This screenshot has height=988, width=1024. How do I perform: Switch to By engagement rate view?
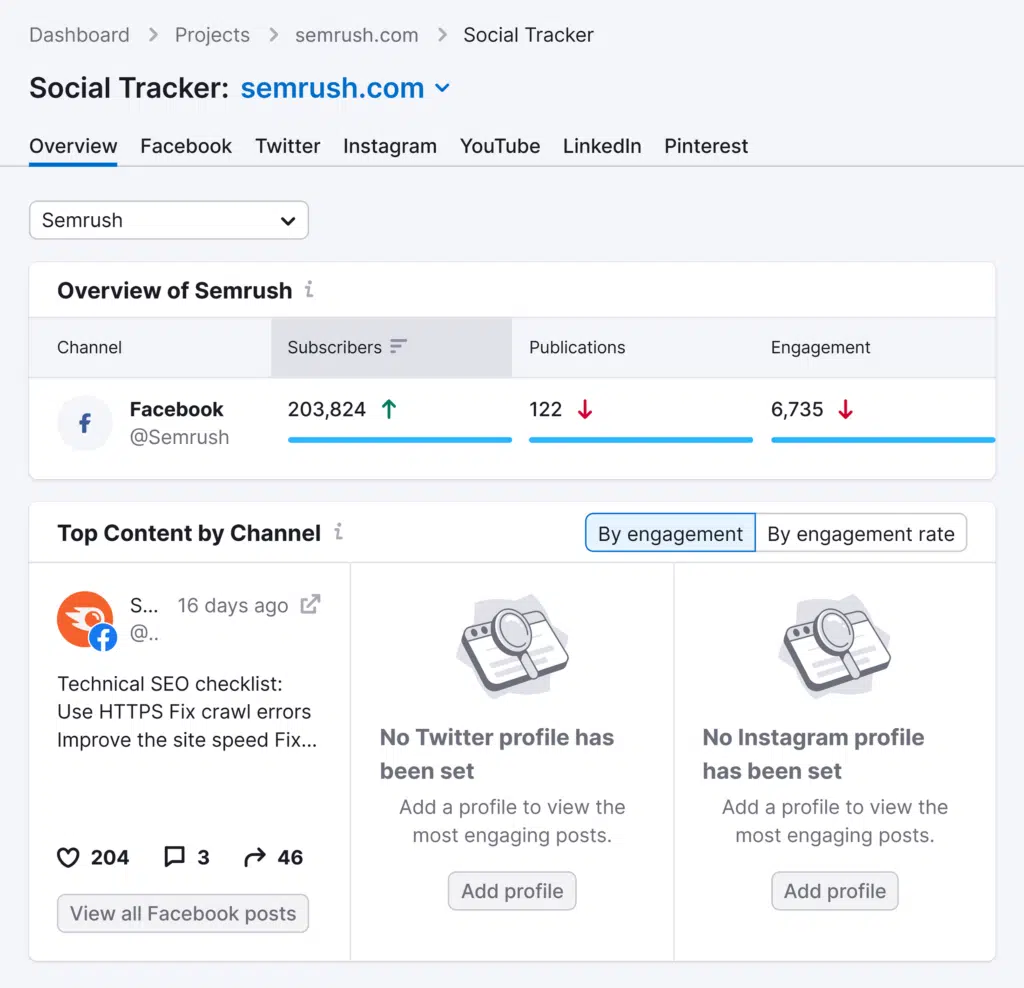[x=861, y=533]
